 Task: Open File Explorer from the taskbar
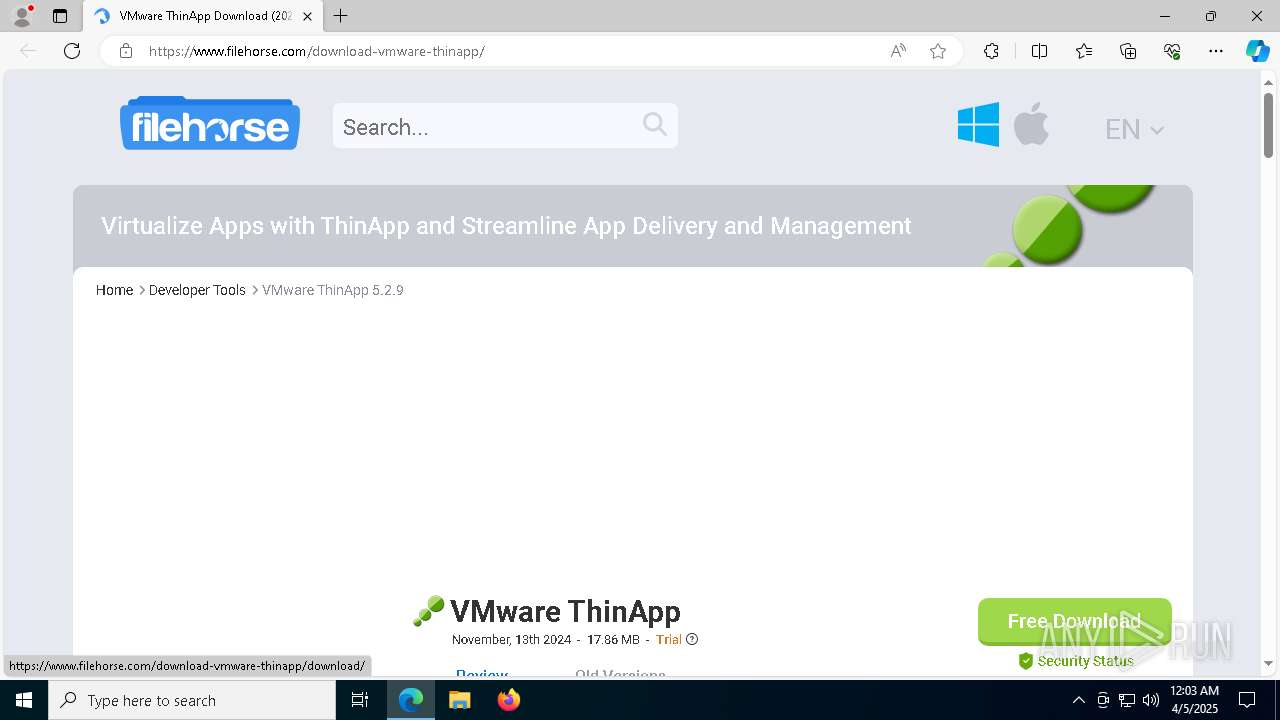point(459,700)
